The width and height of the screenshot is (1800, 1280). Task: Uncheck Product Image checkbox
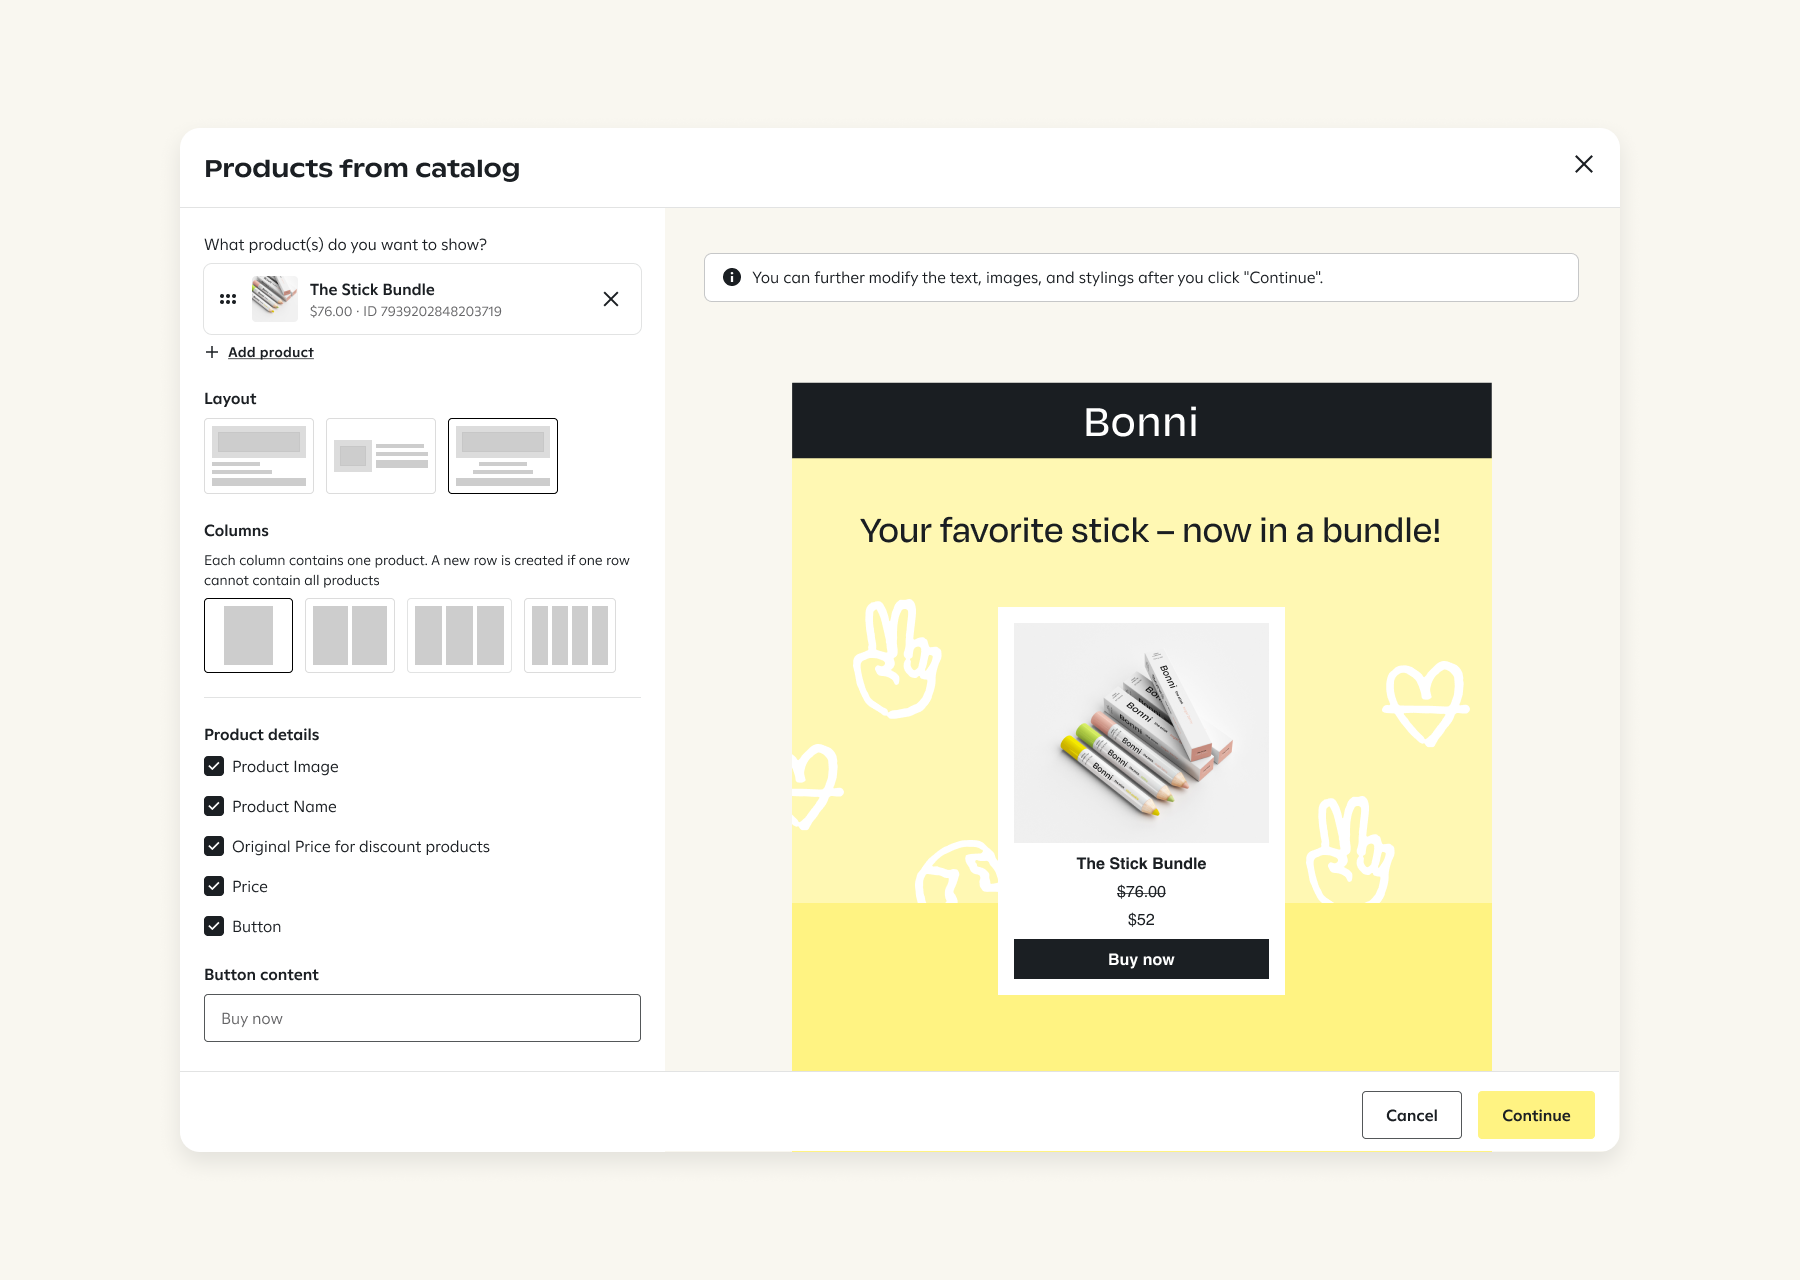(x=214, y=766)
